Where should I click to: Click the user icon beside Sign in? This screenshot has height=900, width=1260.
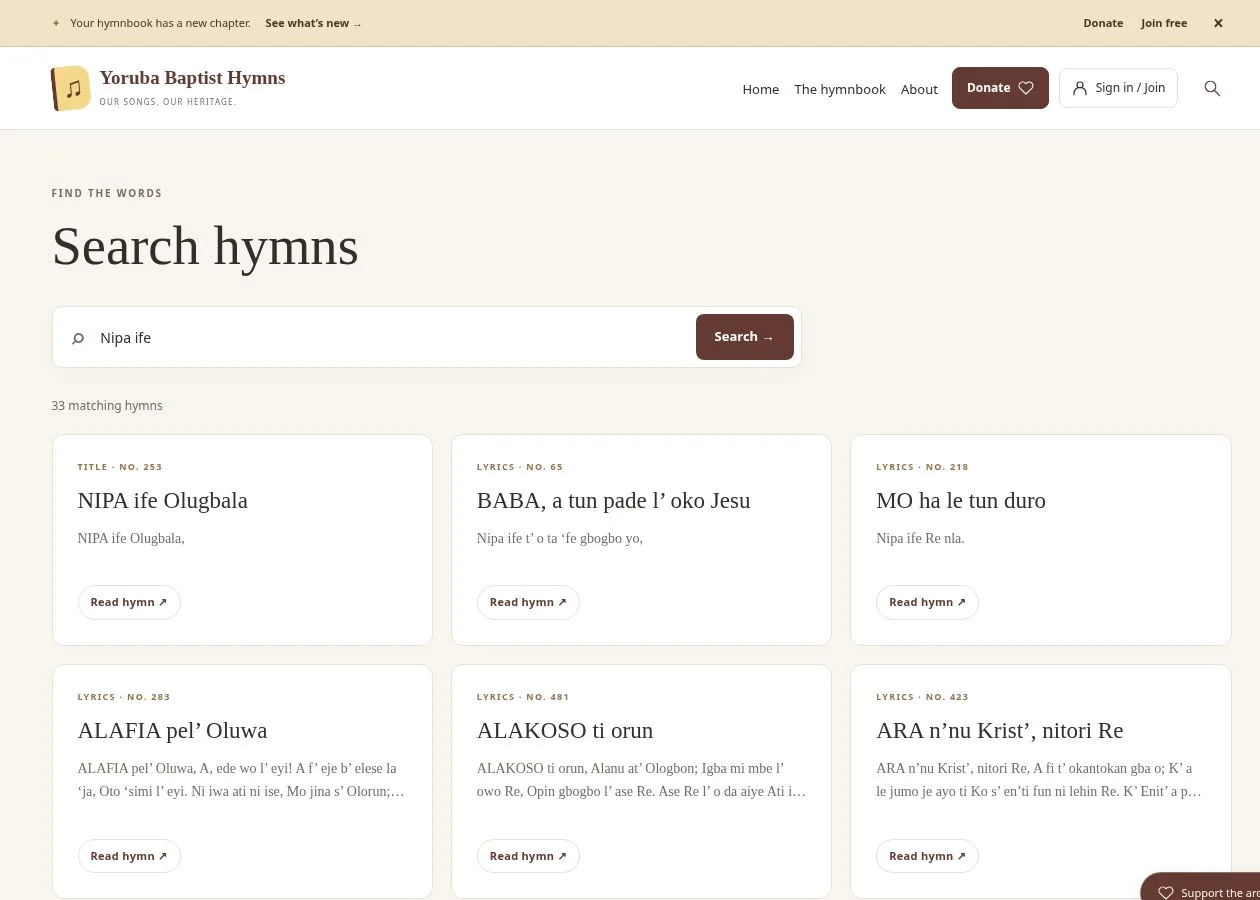[1080, 88]
